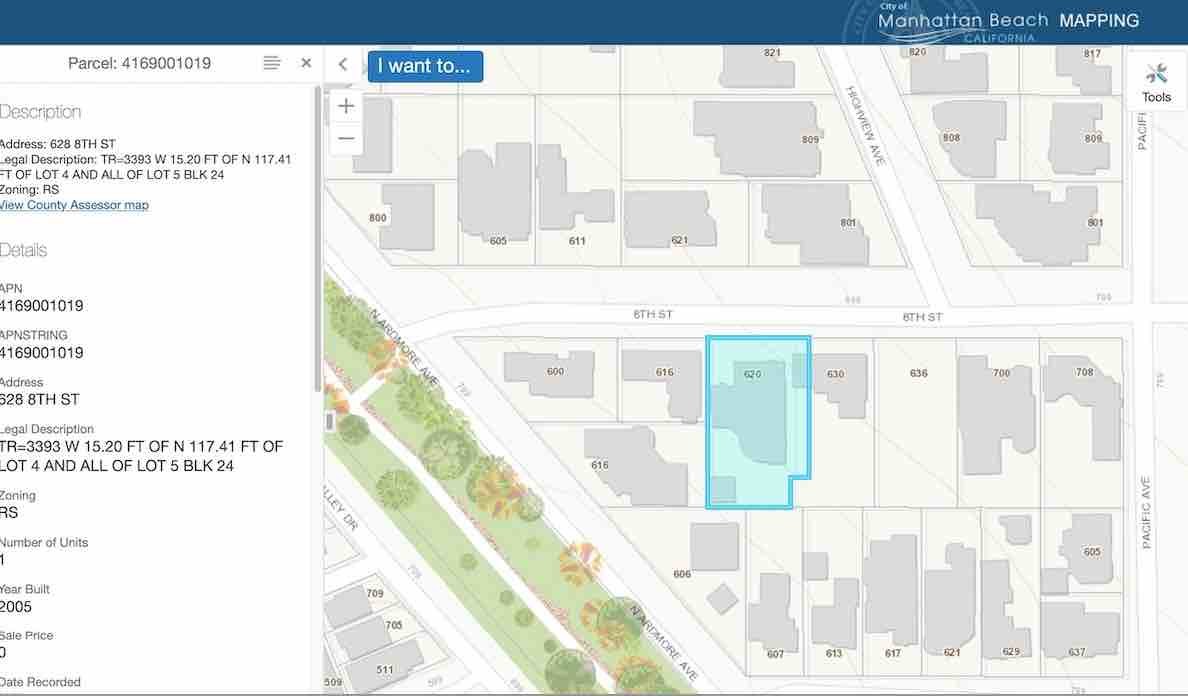The image size is (1188, 696).
Task: Click the details panel scrollbar
Action: (317, 239)
